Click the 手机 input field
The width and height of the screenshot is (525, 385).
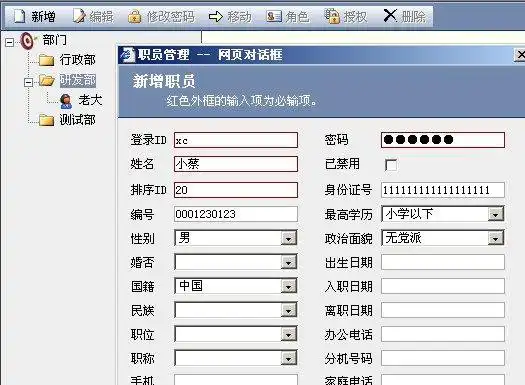tap(236, 380)
